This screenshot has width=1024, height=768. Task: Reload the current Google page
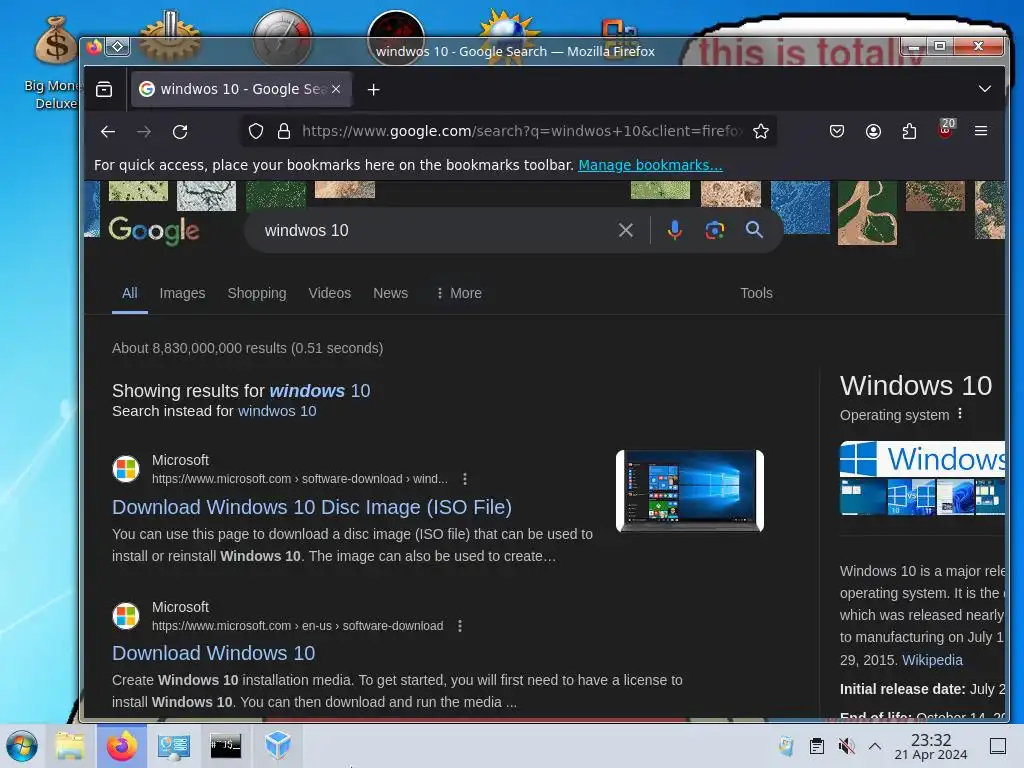point(180,131)
